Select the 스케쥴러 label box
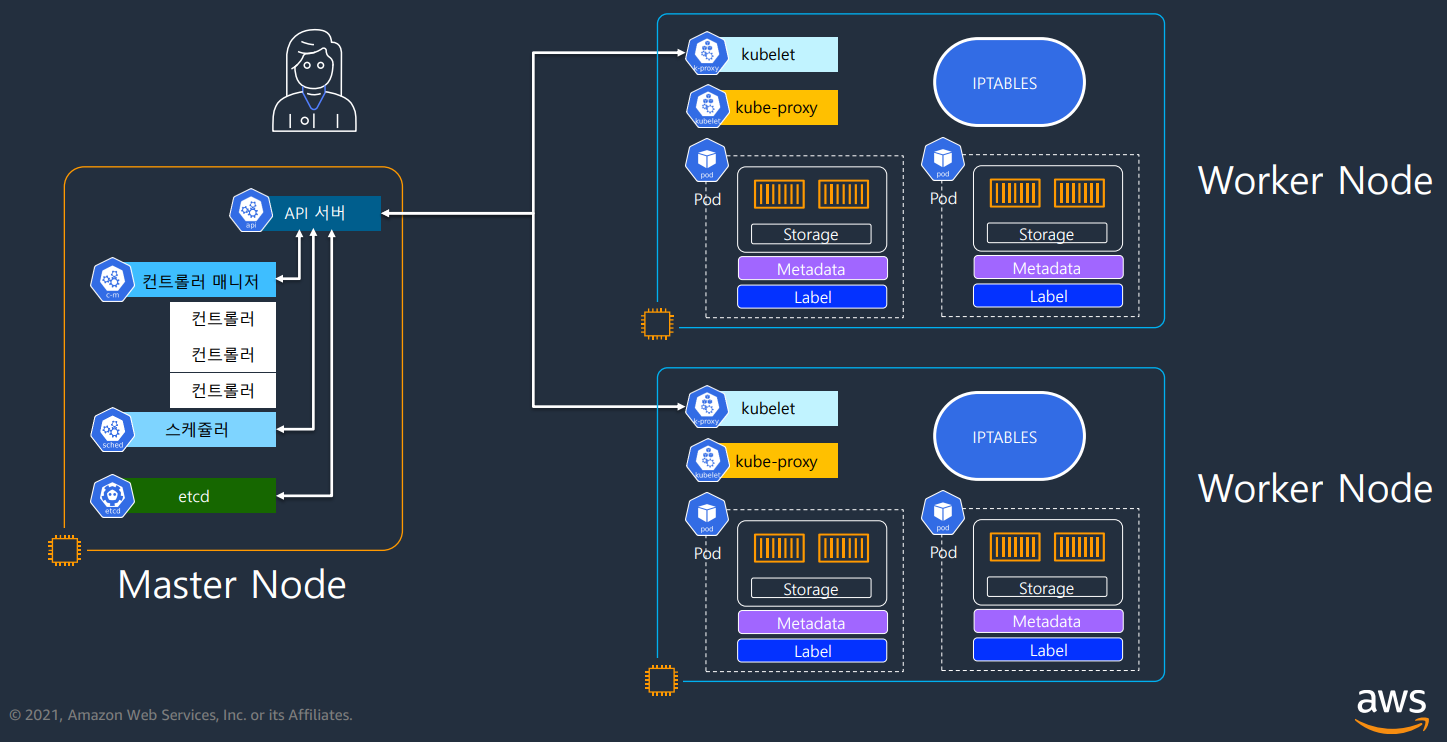The width and height of the screenshot is (1447, 742). click(x=196, y=430)
